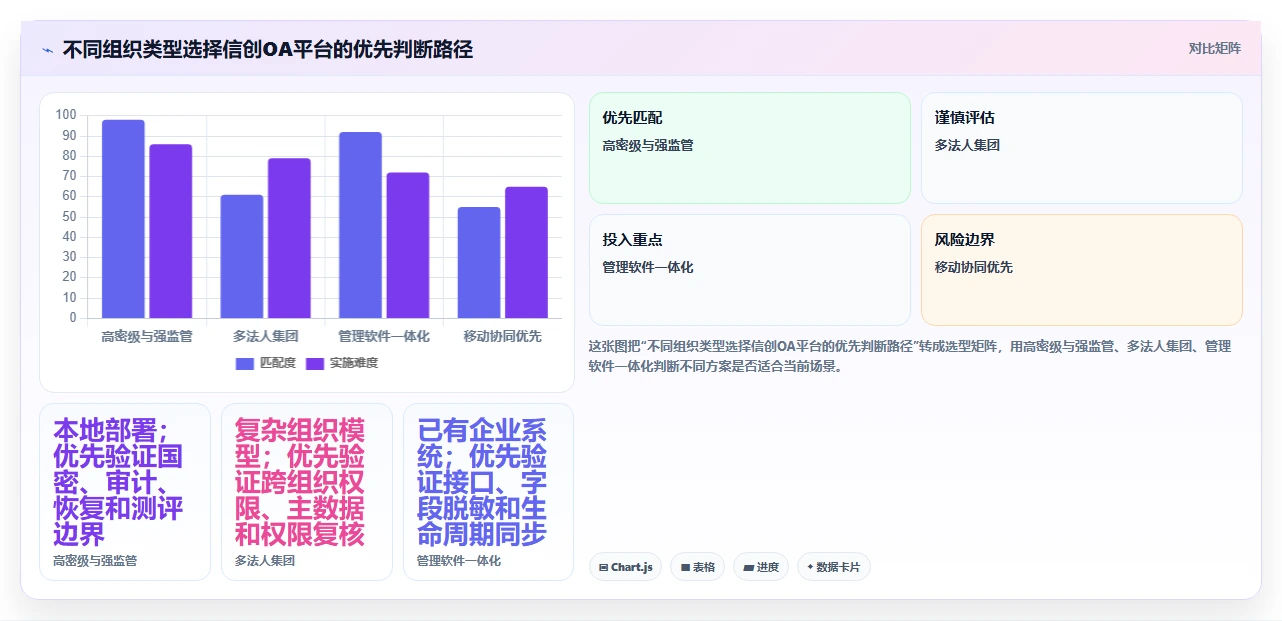Click the icon inside the 表格 chip

coord(685,567)
